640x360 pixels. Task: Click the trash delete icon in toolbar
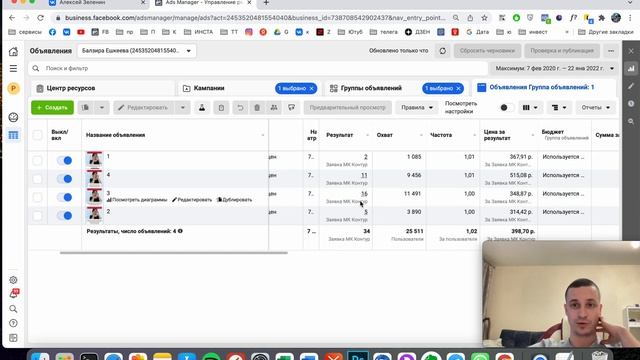point(257,107)
